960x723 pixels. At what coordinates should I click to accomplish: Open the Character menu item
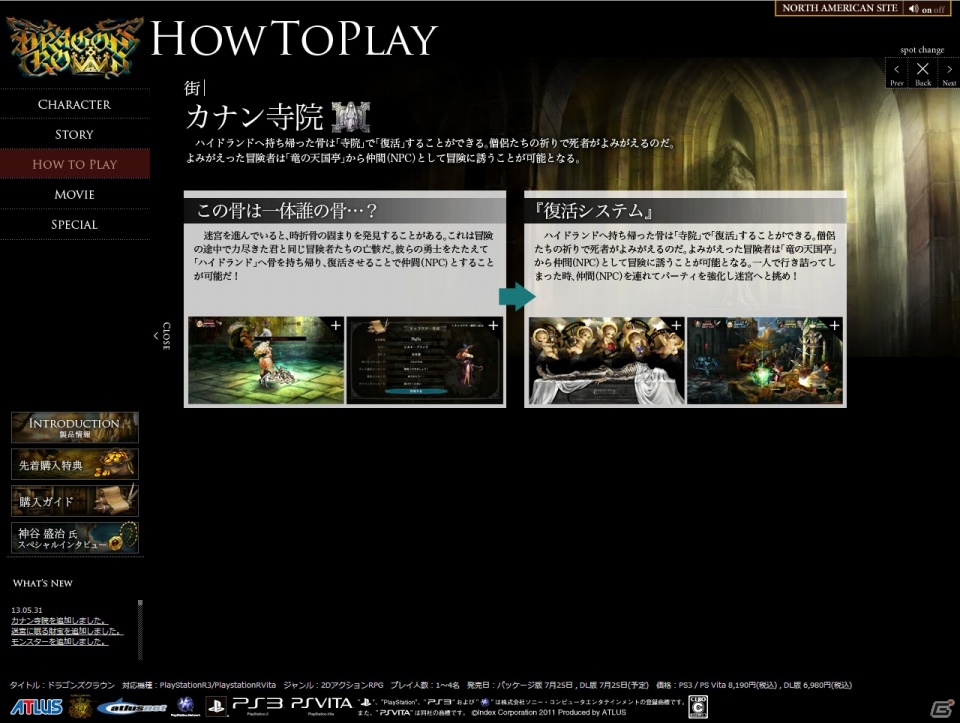point(75,105)
